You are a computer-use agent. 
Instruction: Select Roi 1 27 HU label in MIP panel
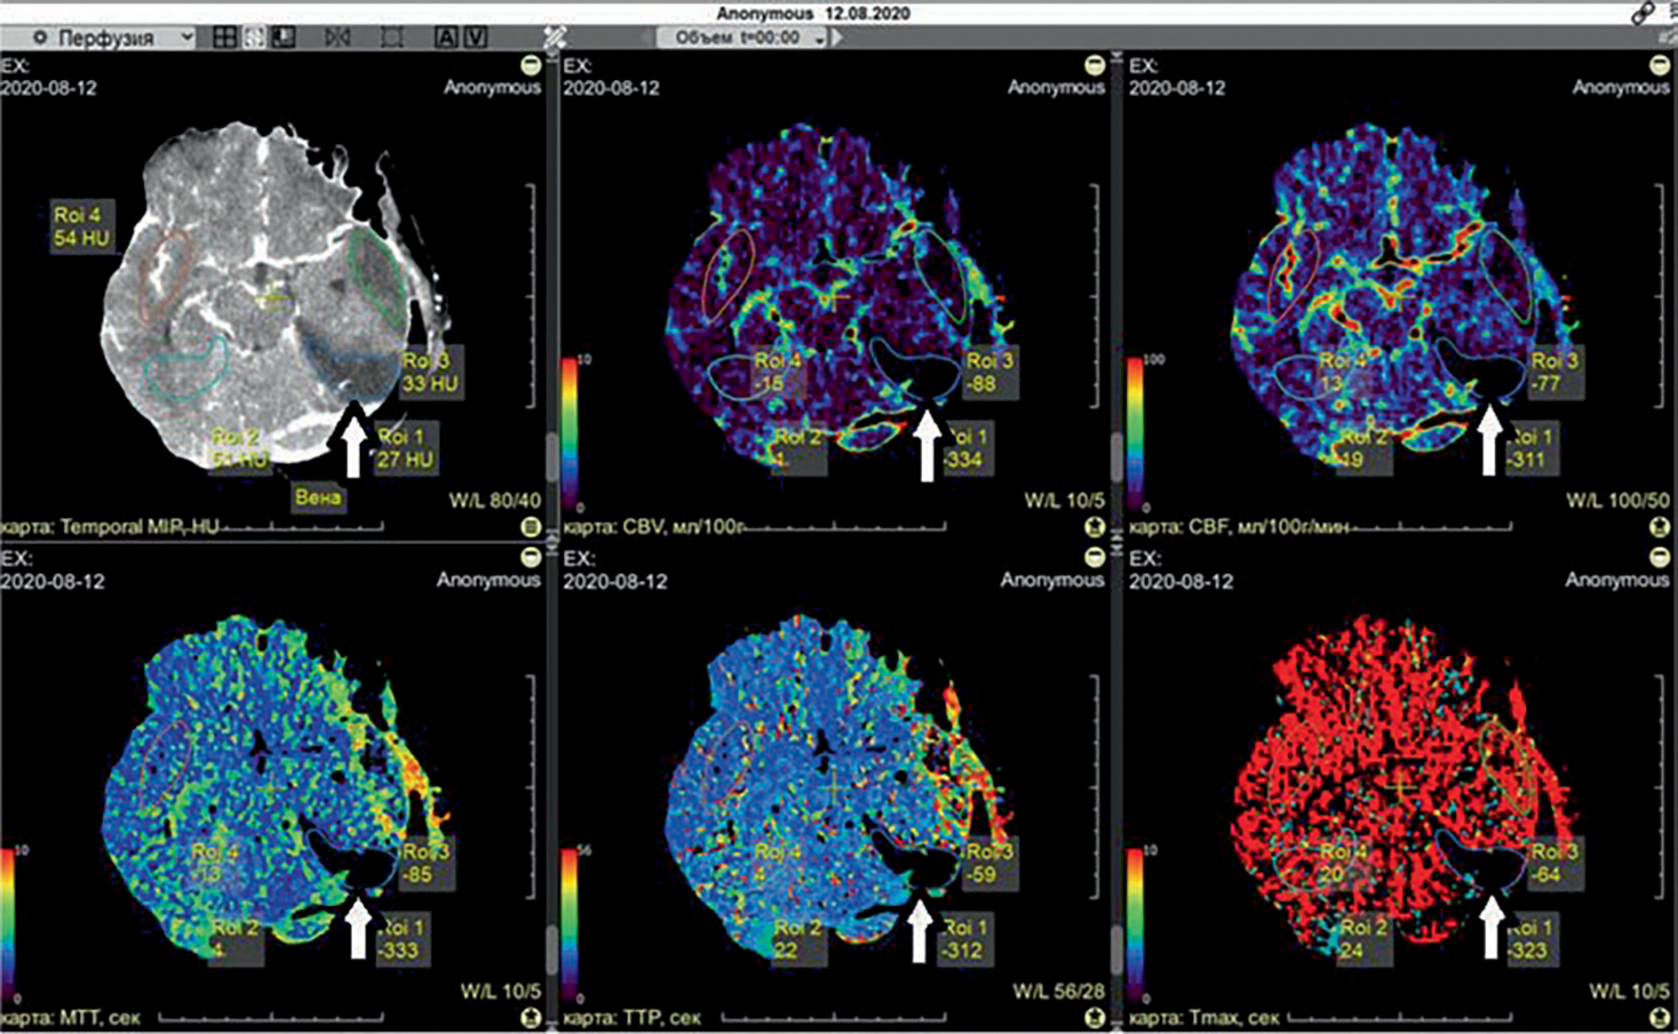pos(405,448)
